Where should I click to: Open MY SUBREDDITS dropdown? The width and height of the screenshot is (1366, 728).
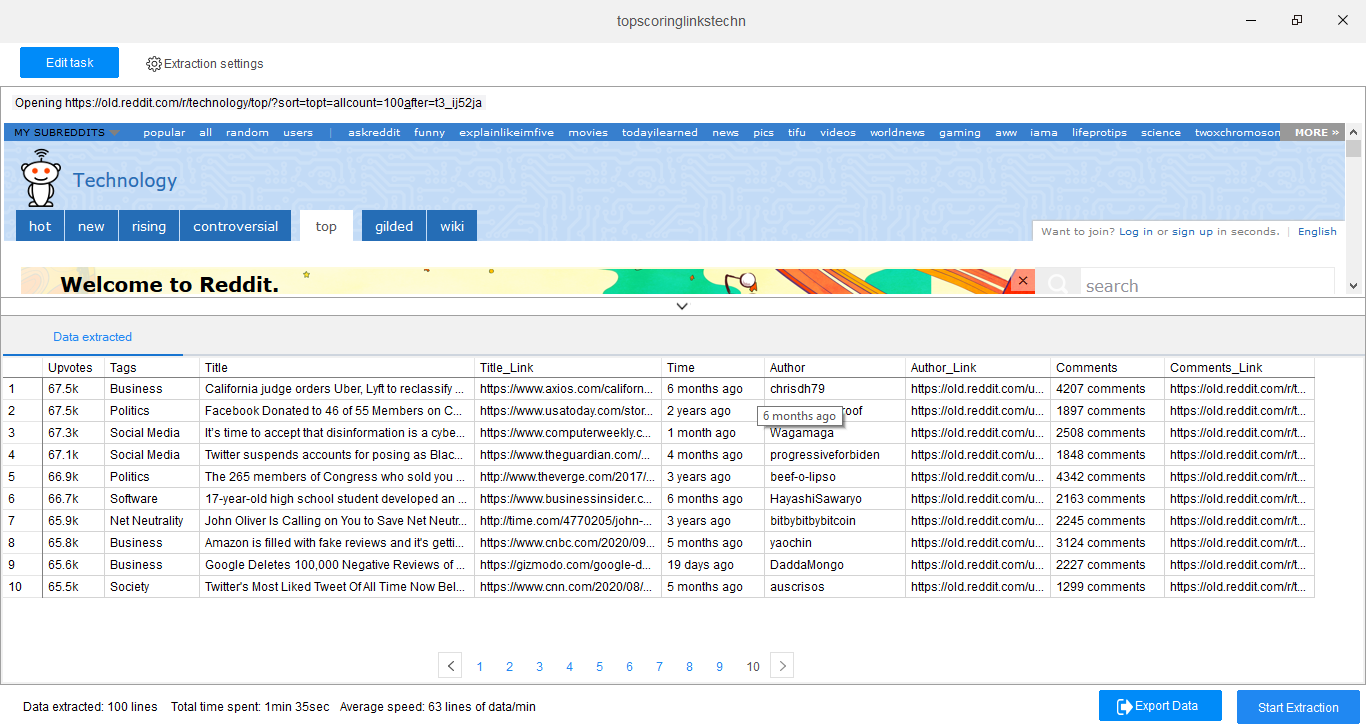[66, 132]
